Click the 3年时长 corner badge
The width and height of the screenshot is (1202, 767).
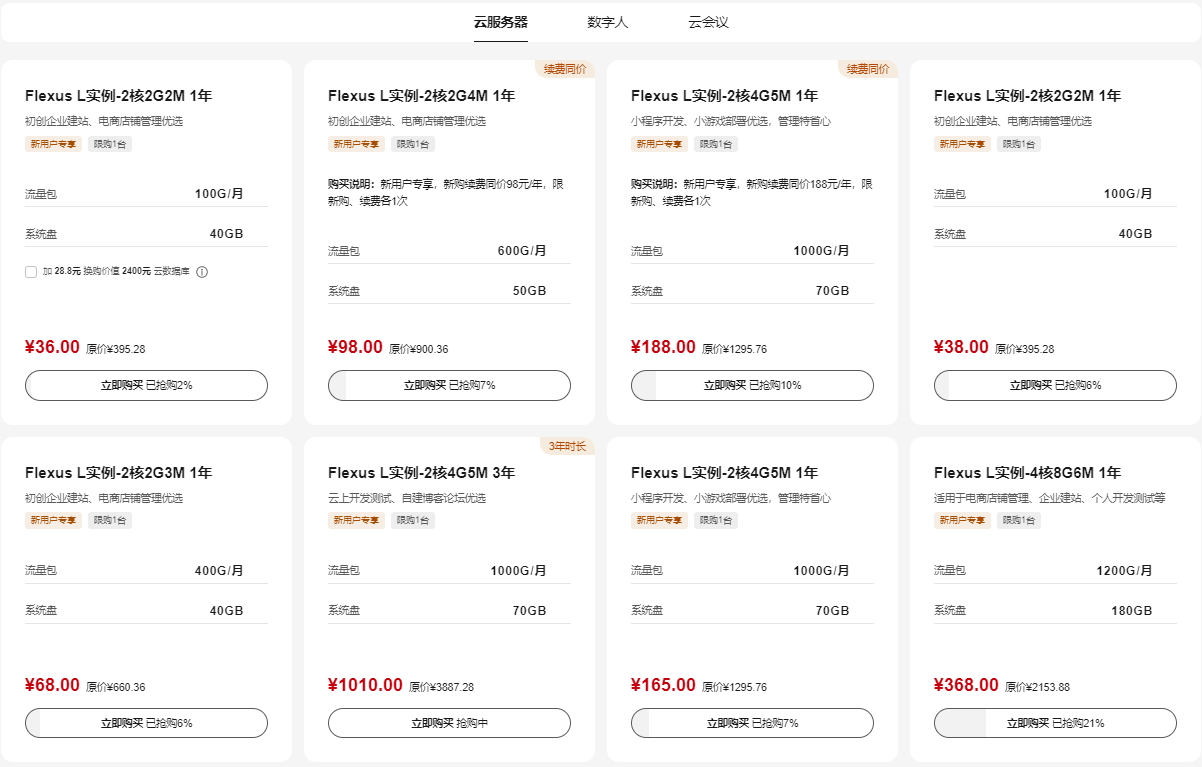pyautogui.click(x=567, y=446)
